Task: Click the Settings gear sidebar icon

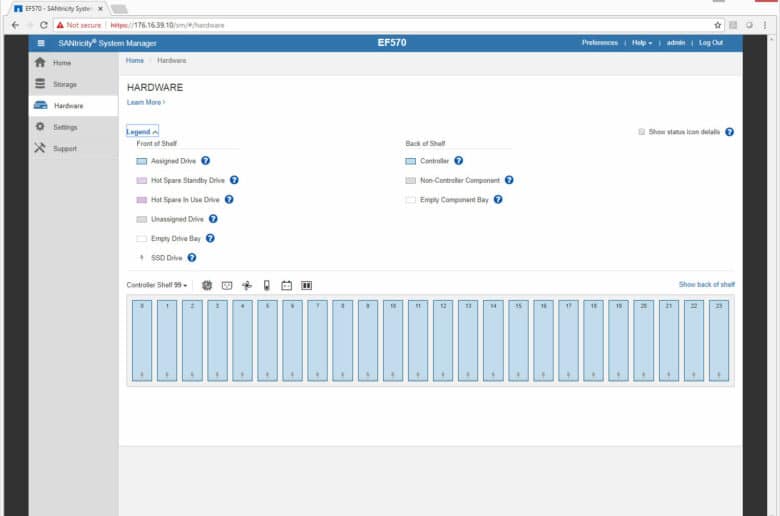Action: pyautogui.click(x=40, y=127)
